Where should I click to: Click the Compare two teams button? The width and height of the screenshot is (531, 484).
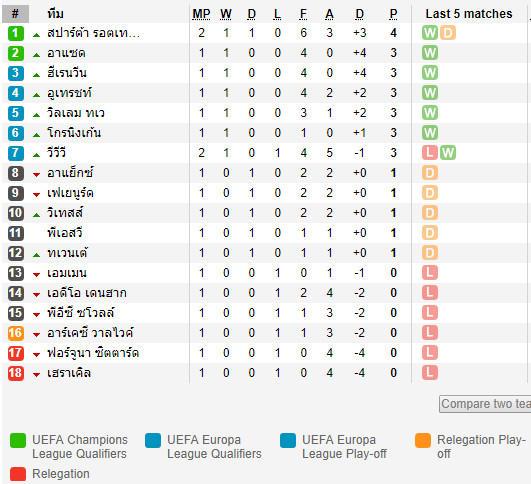485,404
